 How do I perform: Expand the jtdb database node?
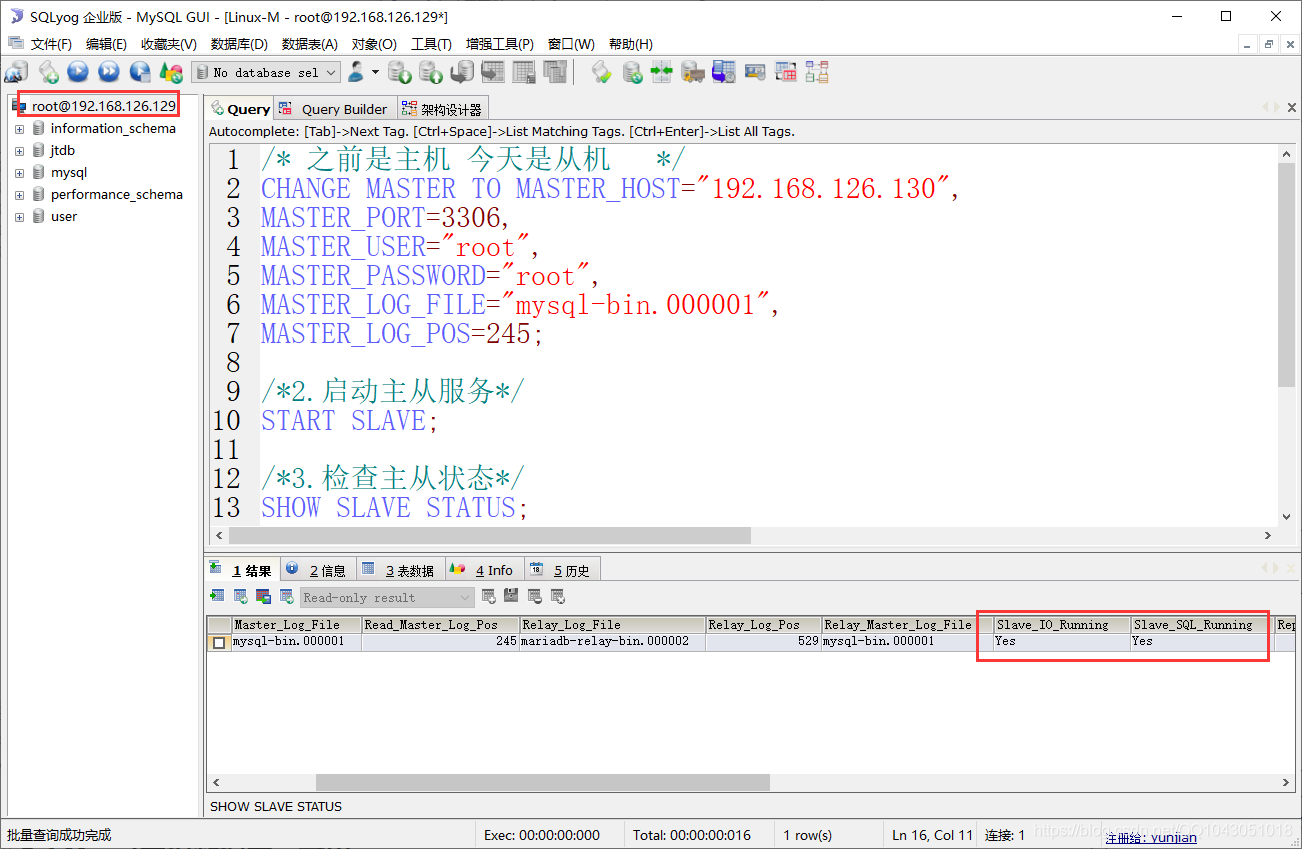(19, 151)
